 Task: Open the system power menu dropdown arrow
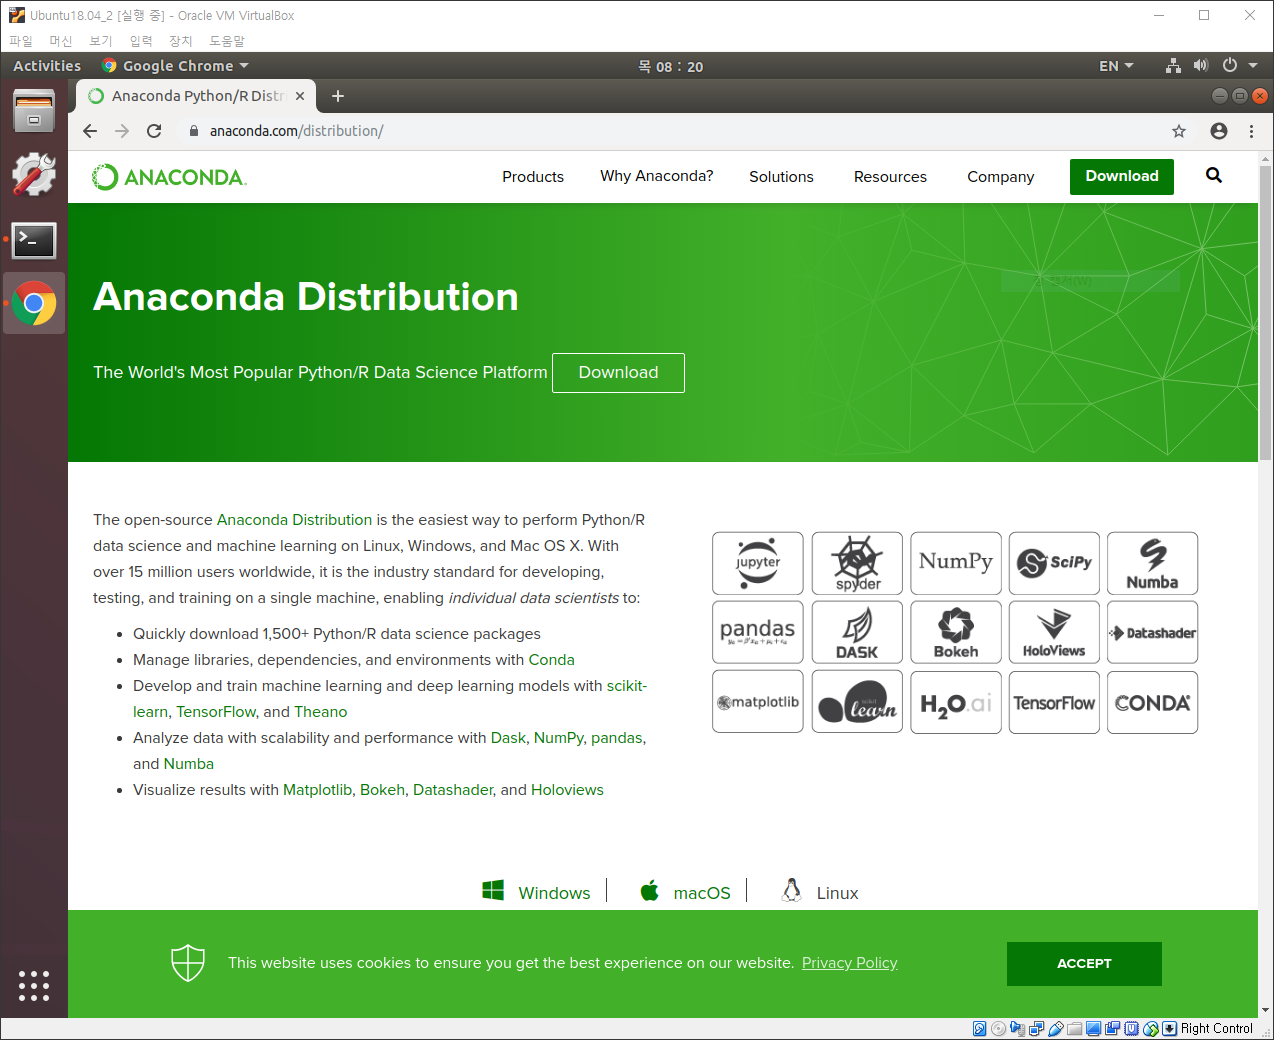1253,66
